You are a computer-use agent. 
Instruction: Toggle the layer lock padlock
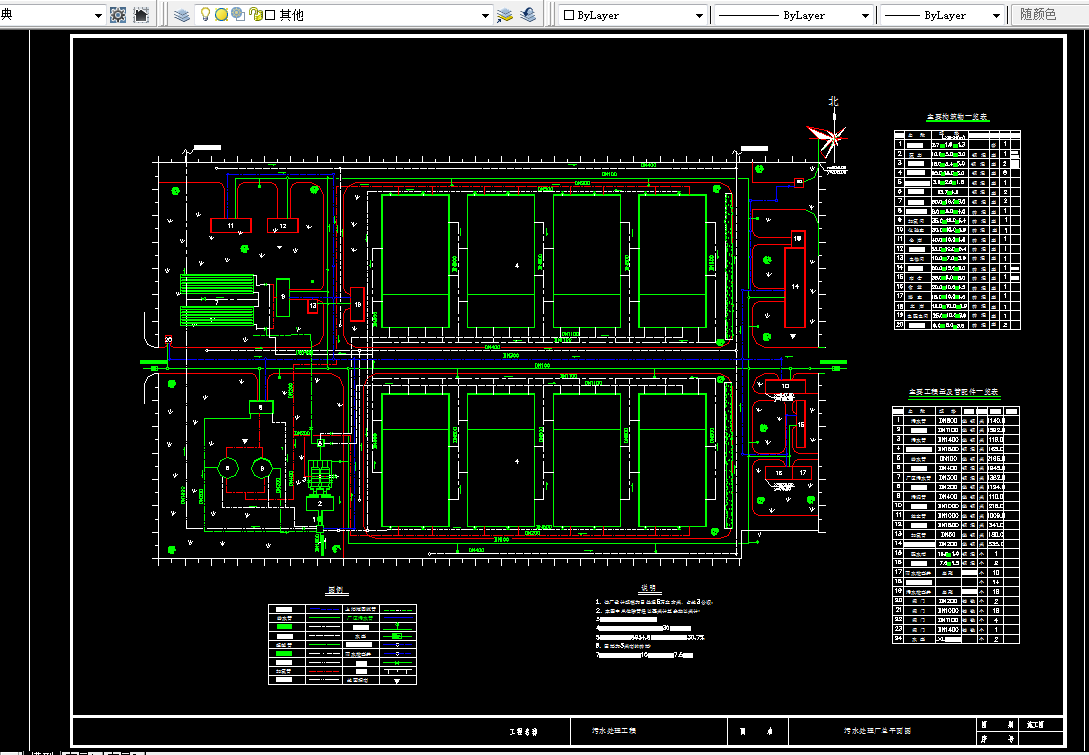pos(255,15)
